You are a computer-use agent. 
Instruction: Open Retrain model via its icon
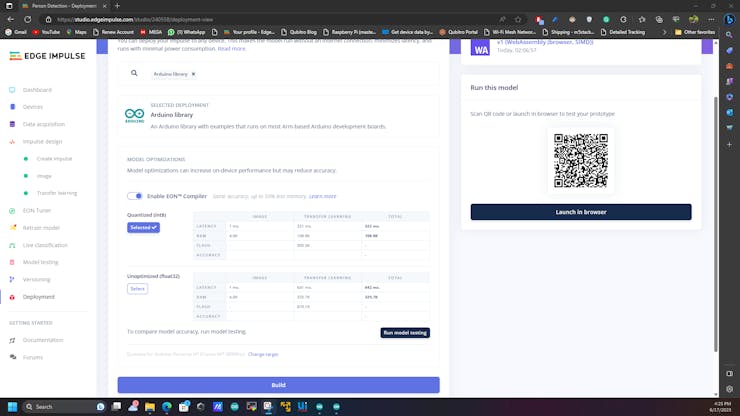pos(12,227)
